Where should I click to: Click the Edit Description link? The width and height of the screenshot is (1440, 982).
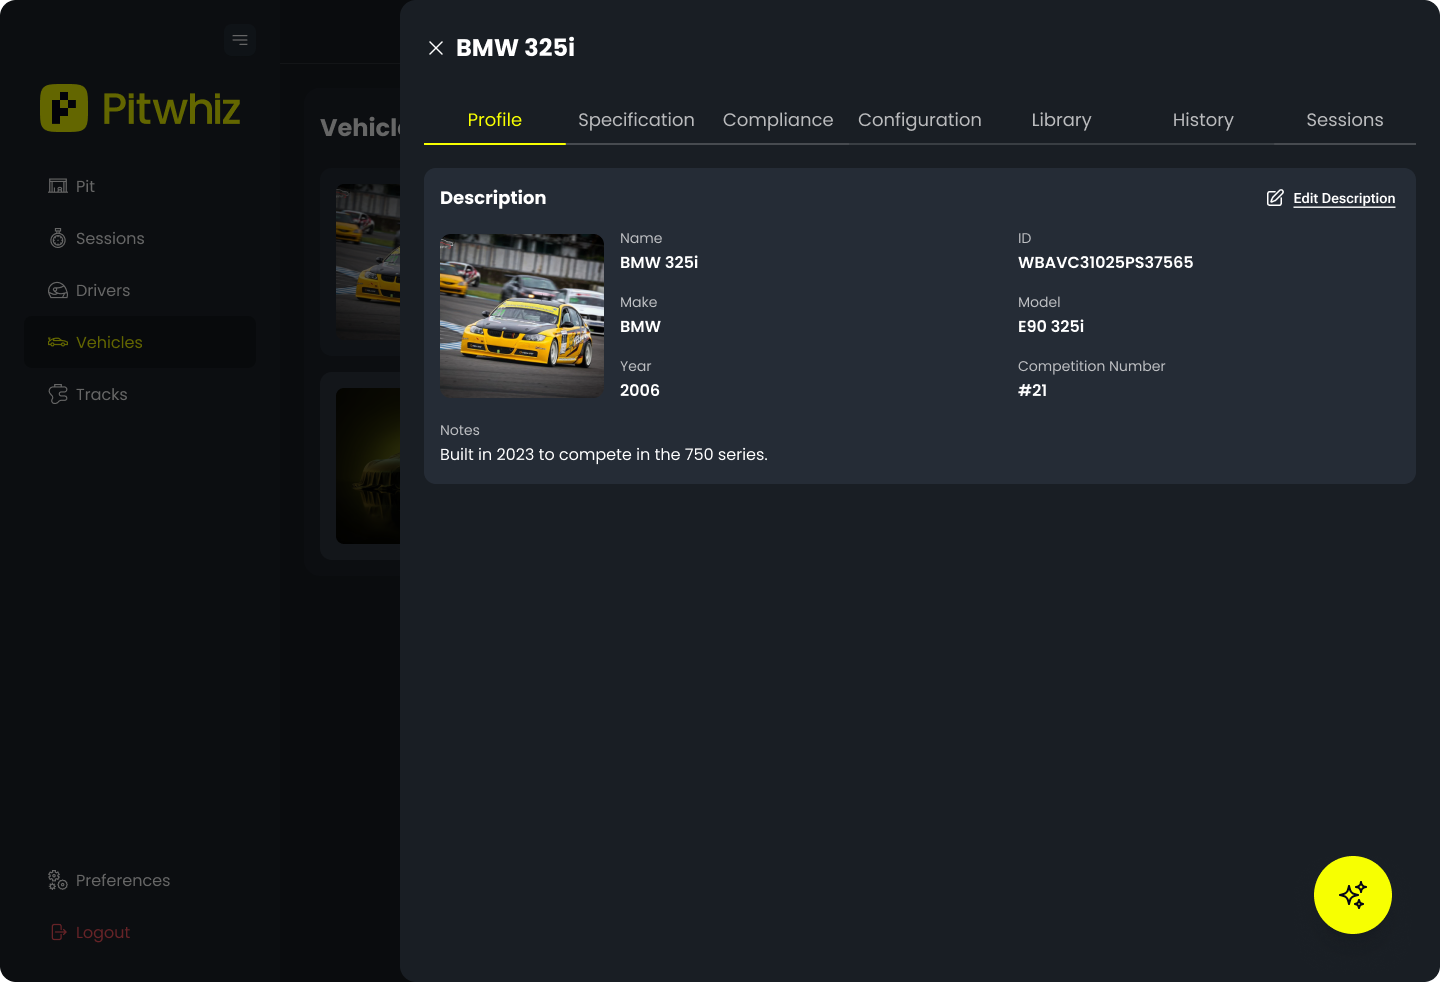pos(1343,198)
